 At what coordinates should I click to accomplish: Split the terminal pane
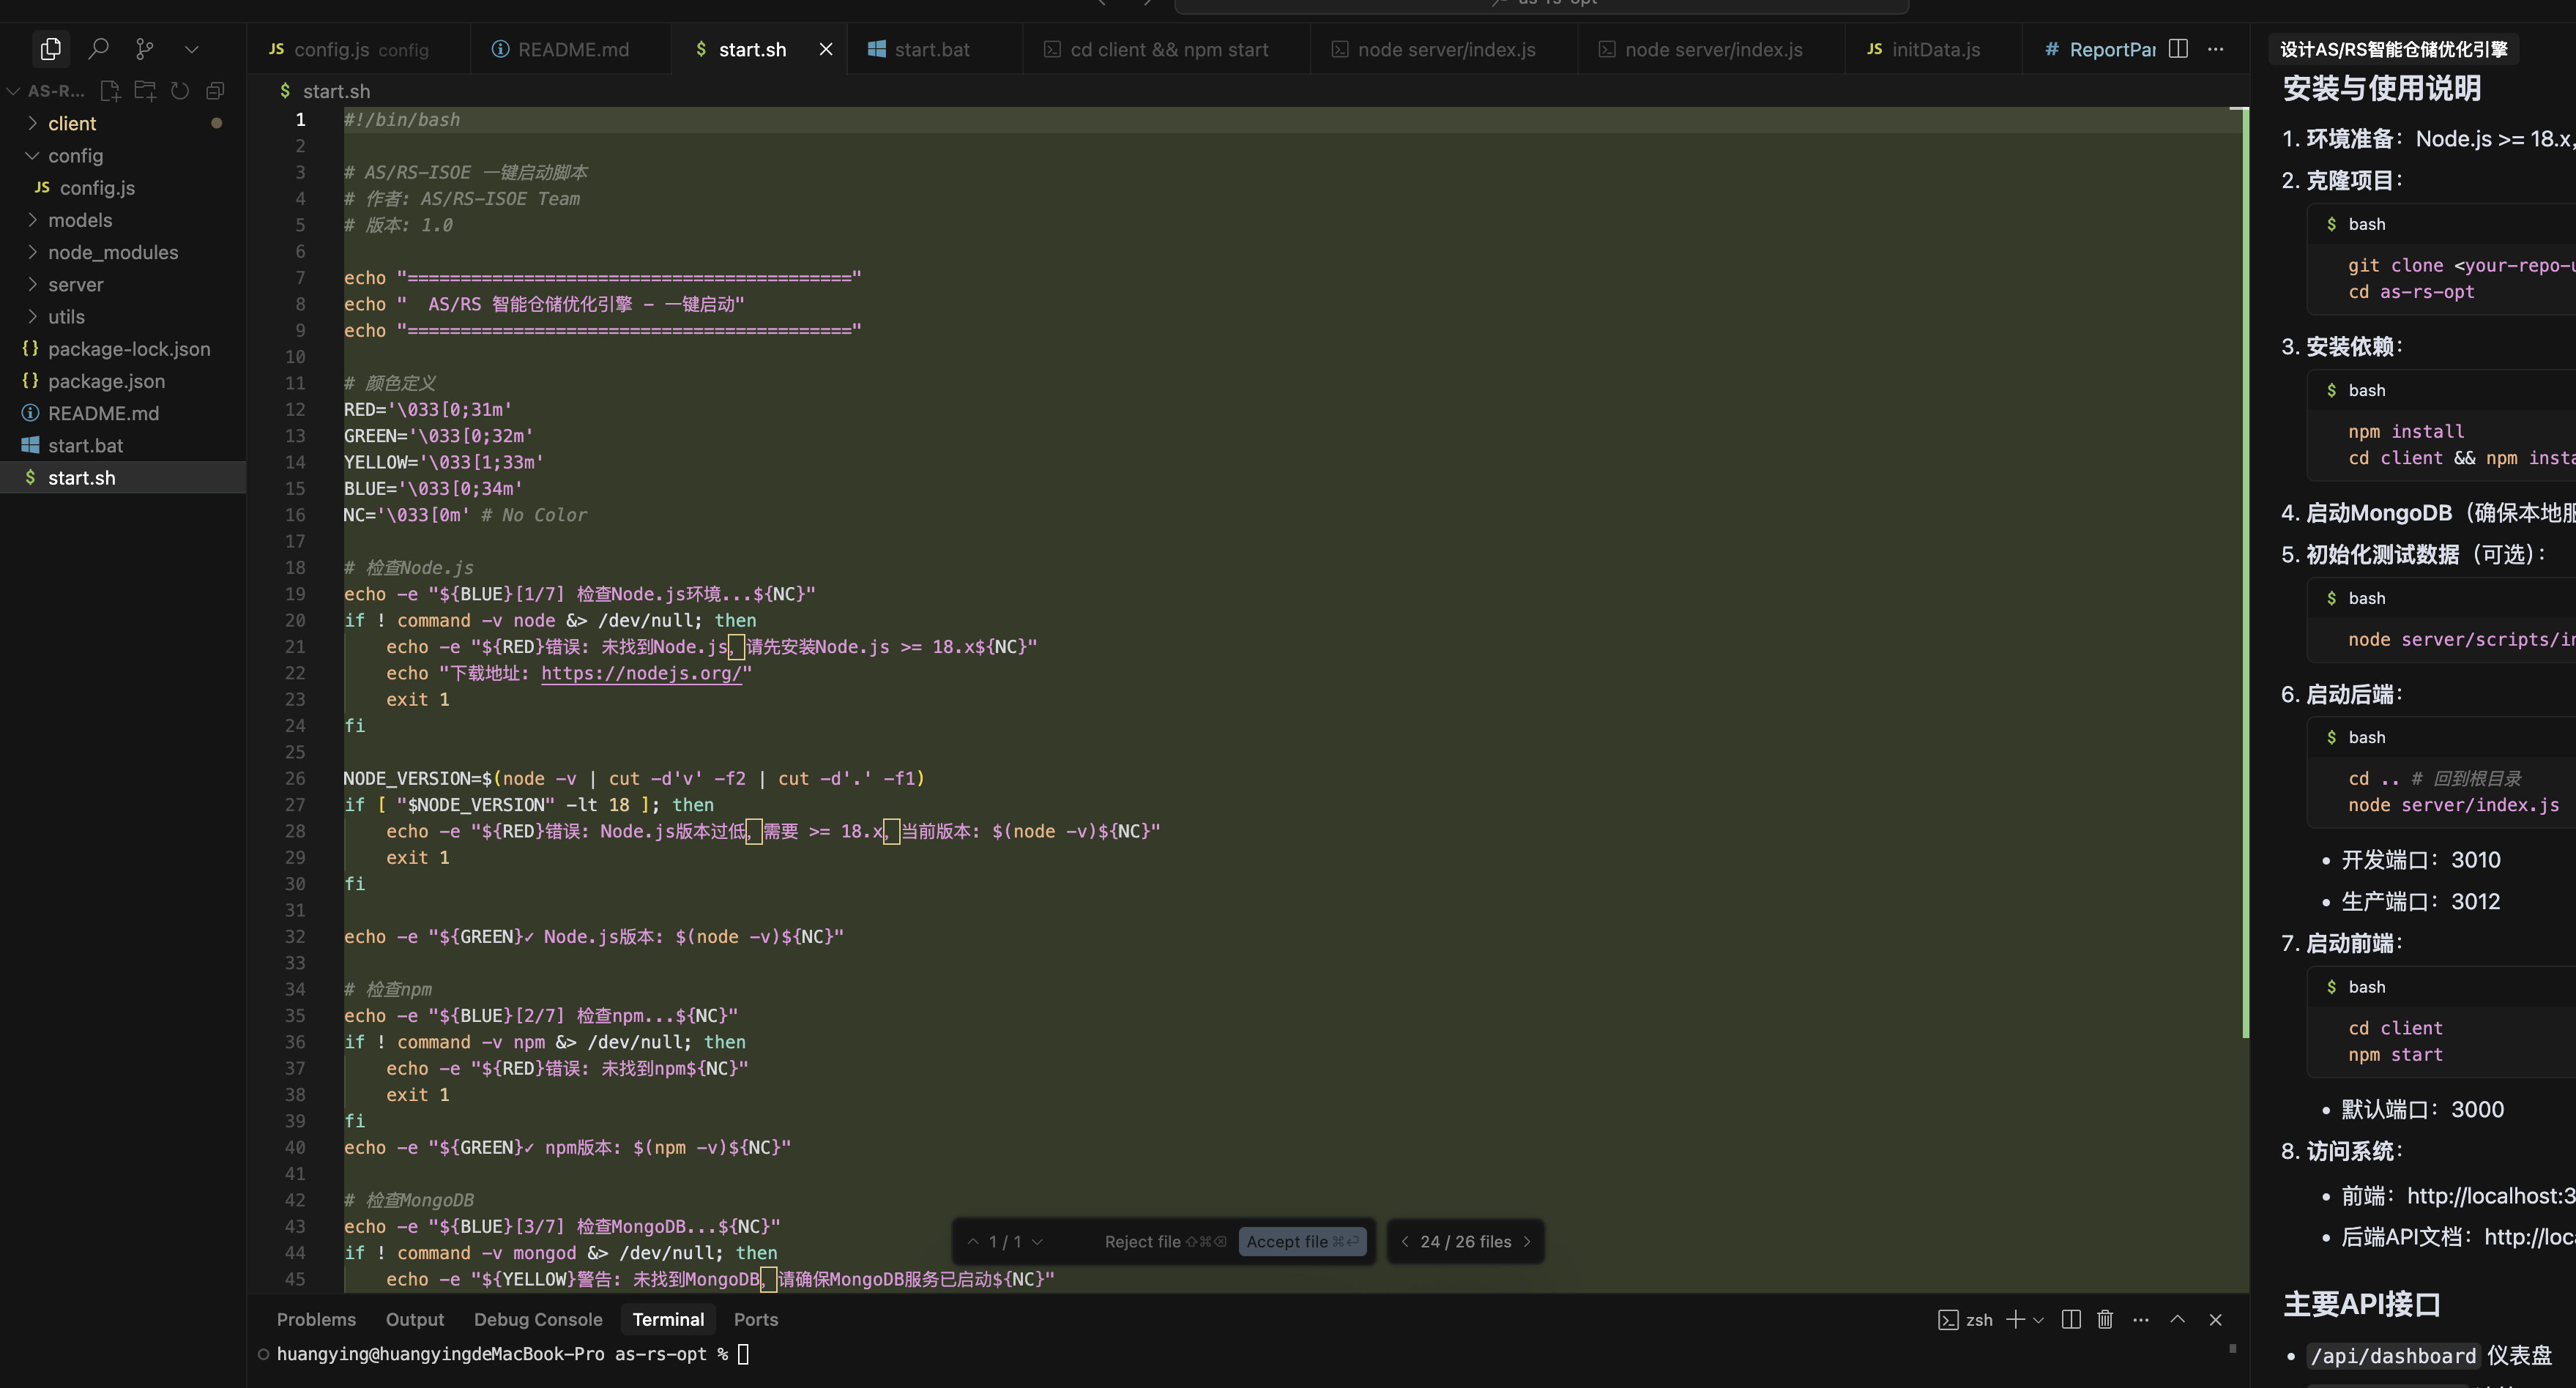[2071, 1320]
